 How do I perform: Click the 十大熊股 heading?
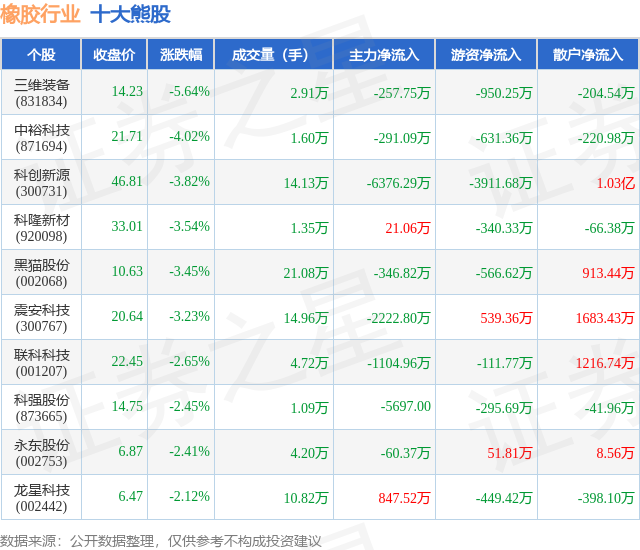(131, 14)
